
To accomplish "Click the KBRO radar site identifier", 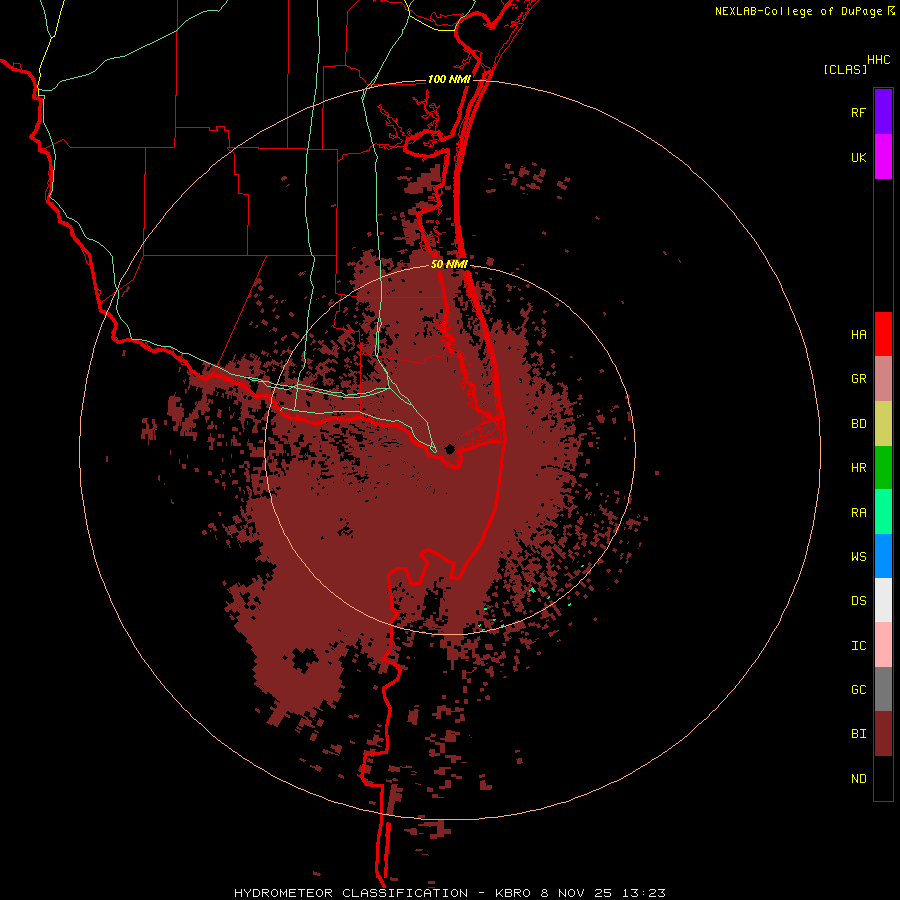I will [x=513, y=893].
